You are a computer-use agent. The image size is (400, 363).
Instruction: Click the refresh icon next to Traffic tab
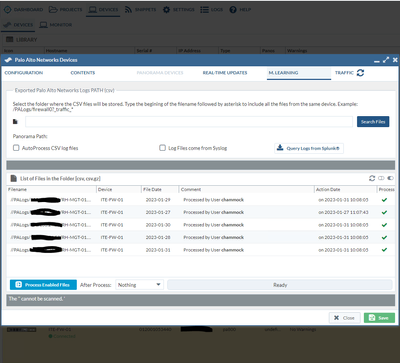pyautogui.click(x=360, y=72)
